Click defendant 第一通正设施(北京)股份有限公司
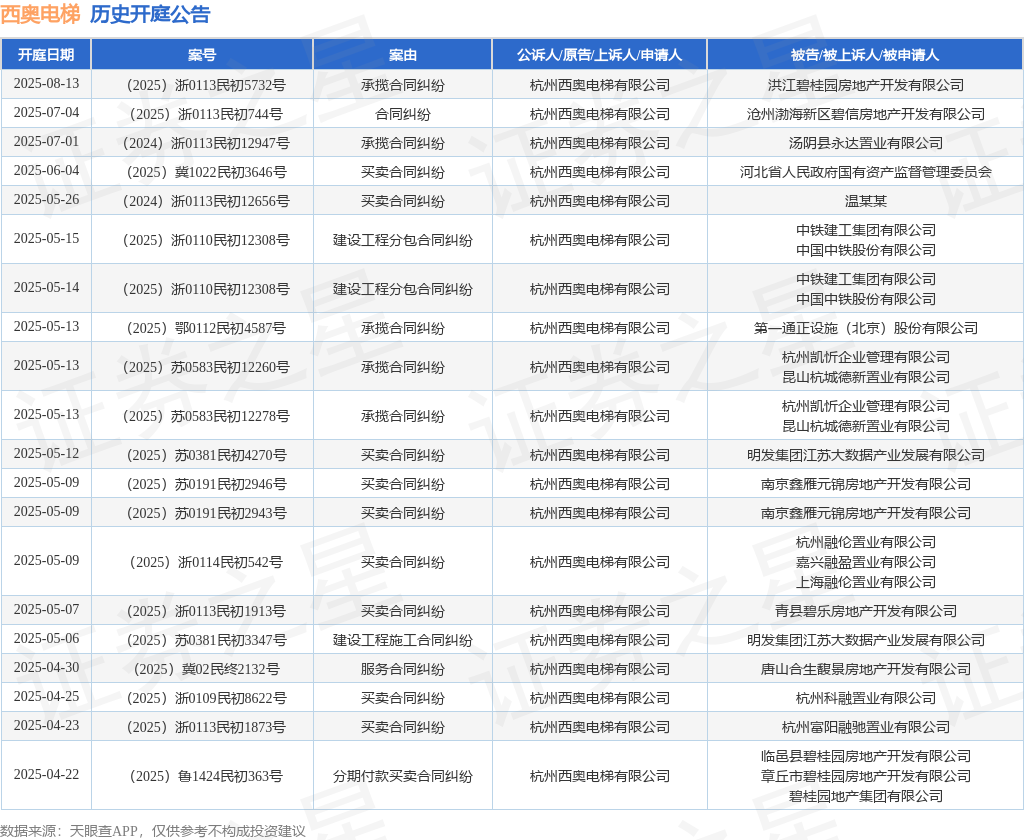This screenshot has width=1024, height=840. click(x=865, y=328)
